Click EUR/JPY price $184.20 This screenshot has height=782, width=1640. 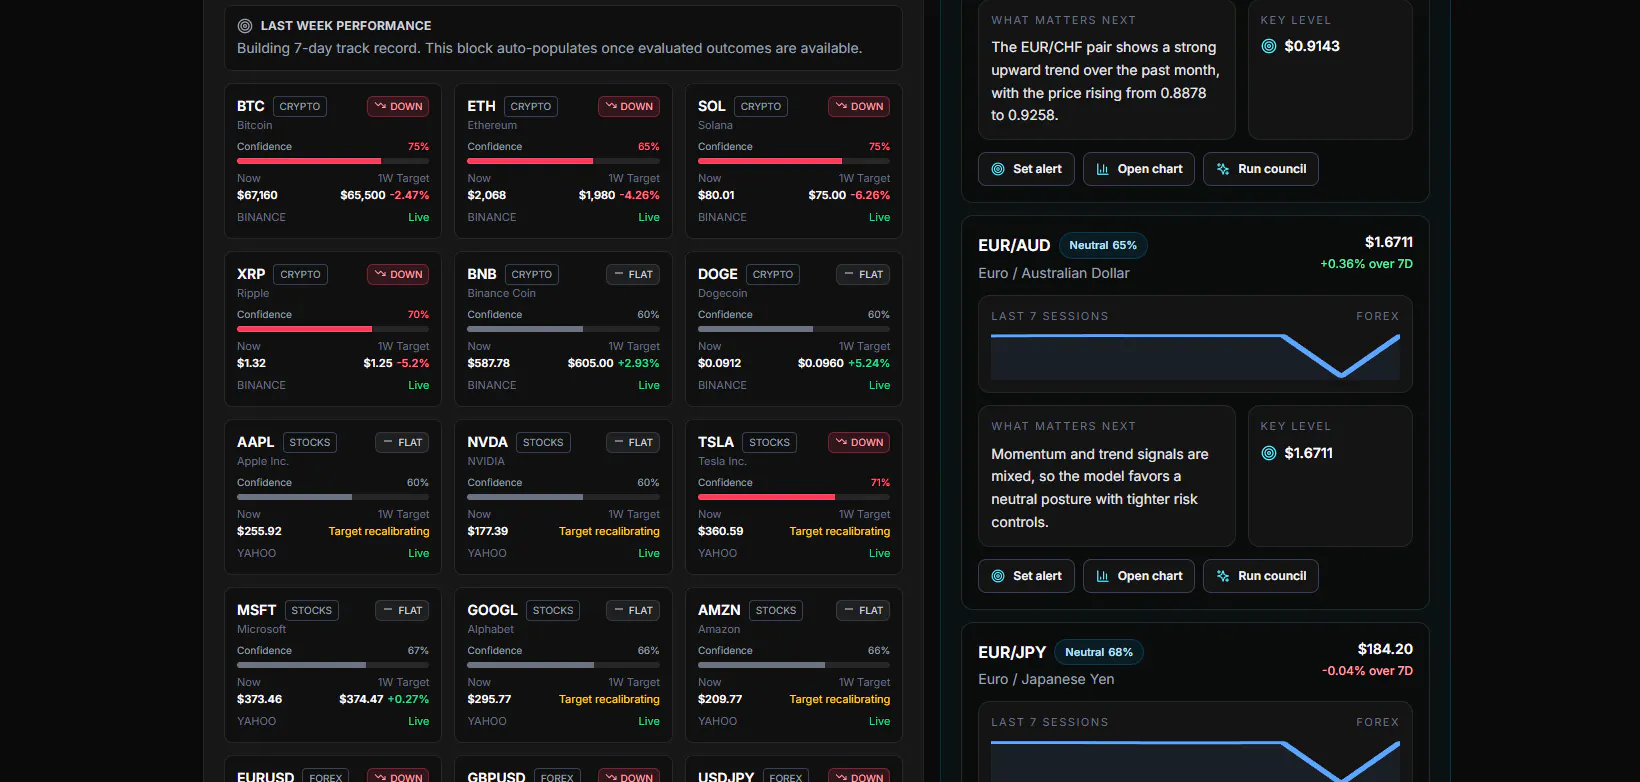[x=1385, y=649]
